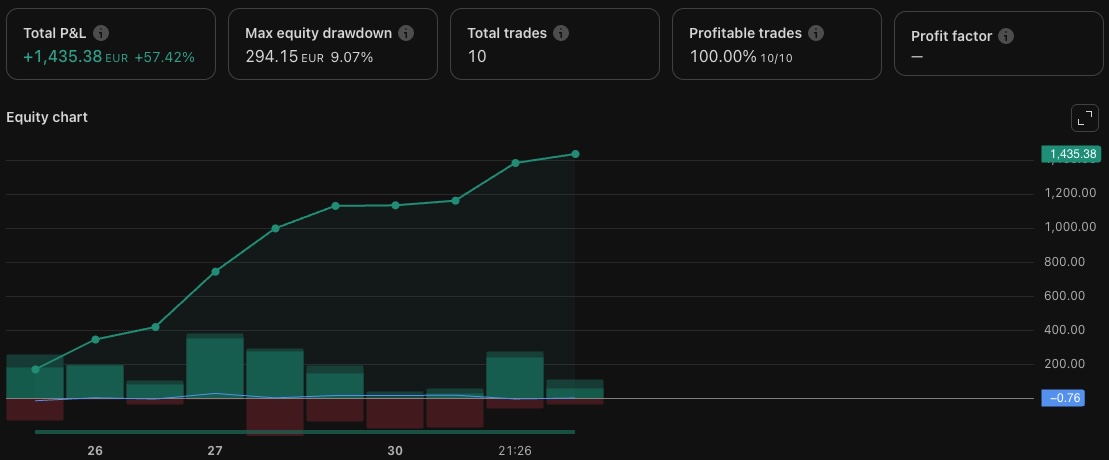This screenshot has width=1109, height=460.
Task: Open the Max equity drawdown info tooltip
Action: 405,33
